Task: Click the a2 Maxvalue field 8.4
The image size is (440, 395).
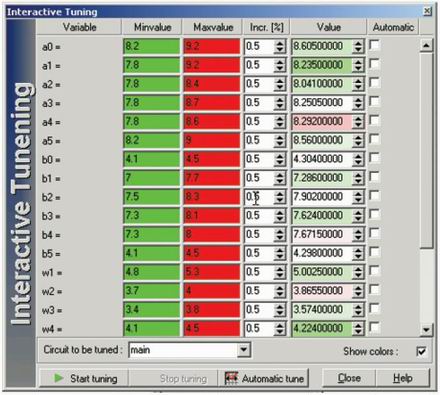Action: 212,84
